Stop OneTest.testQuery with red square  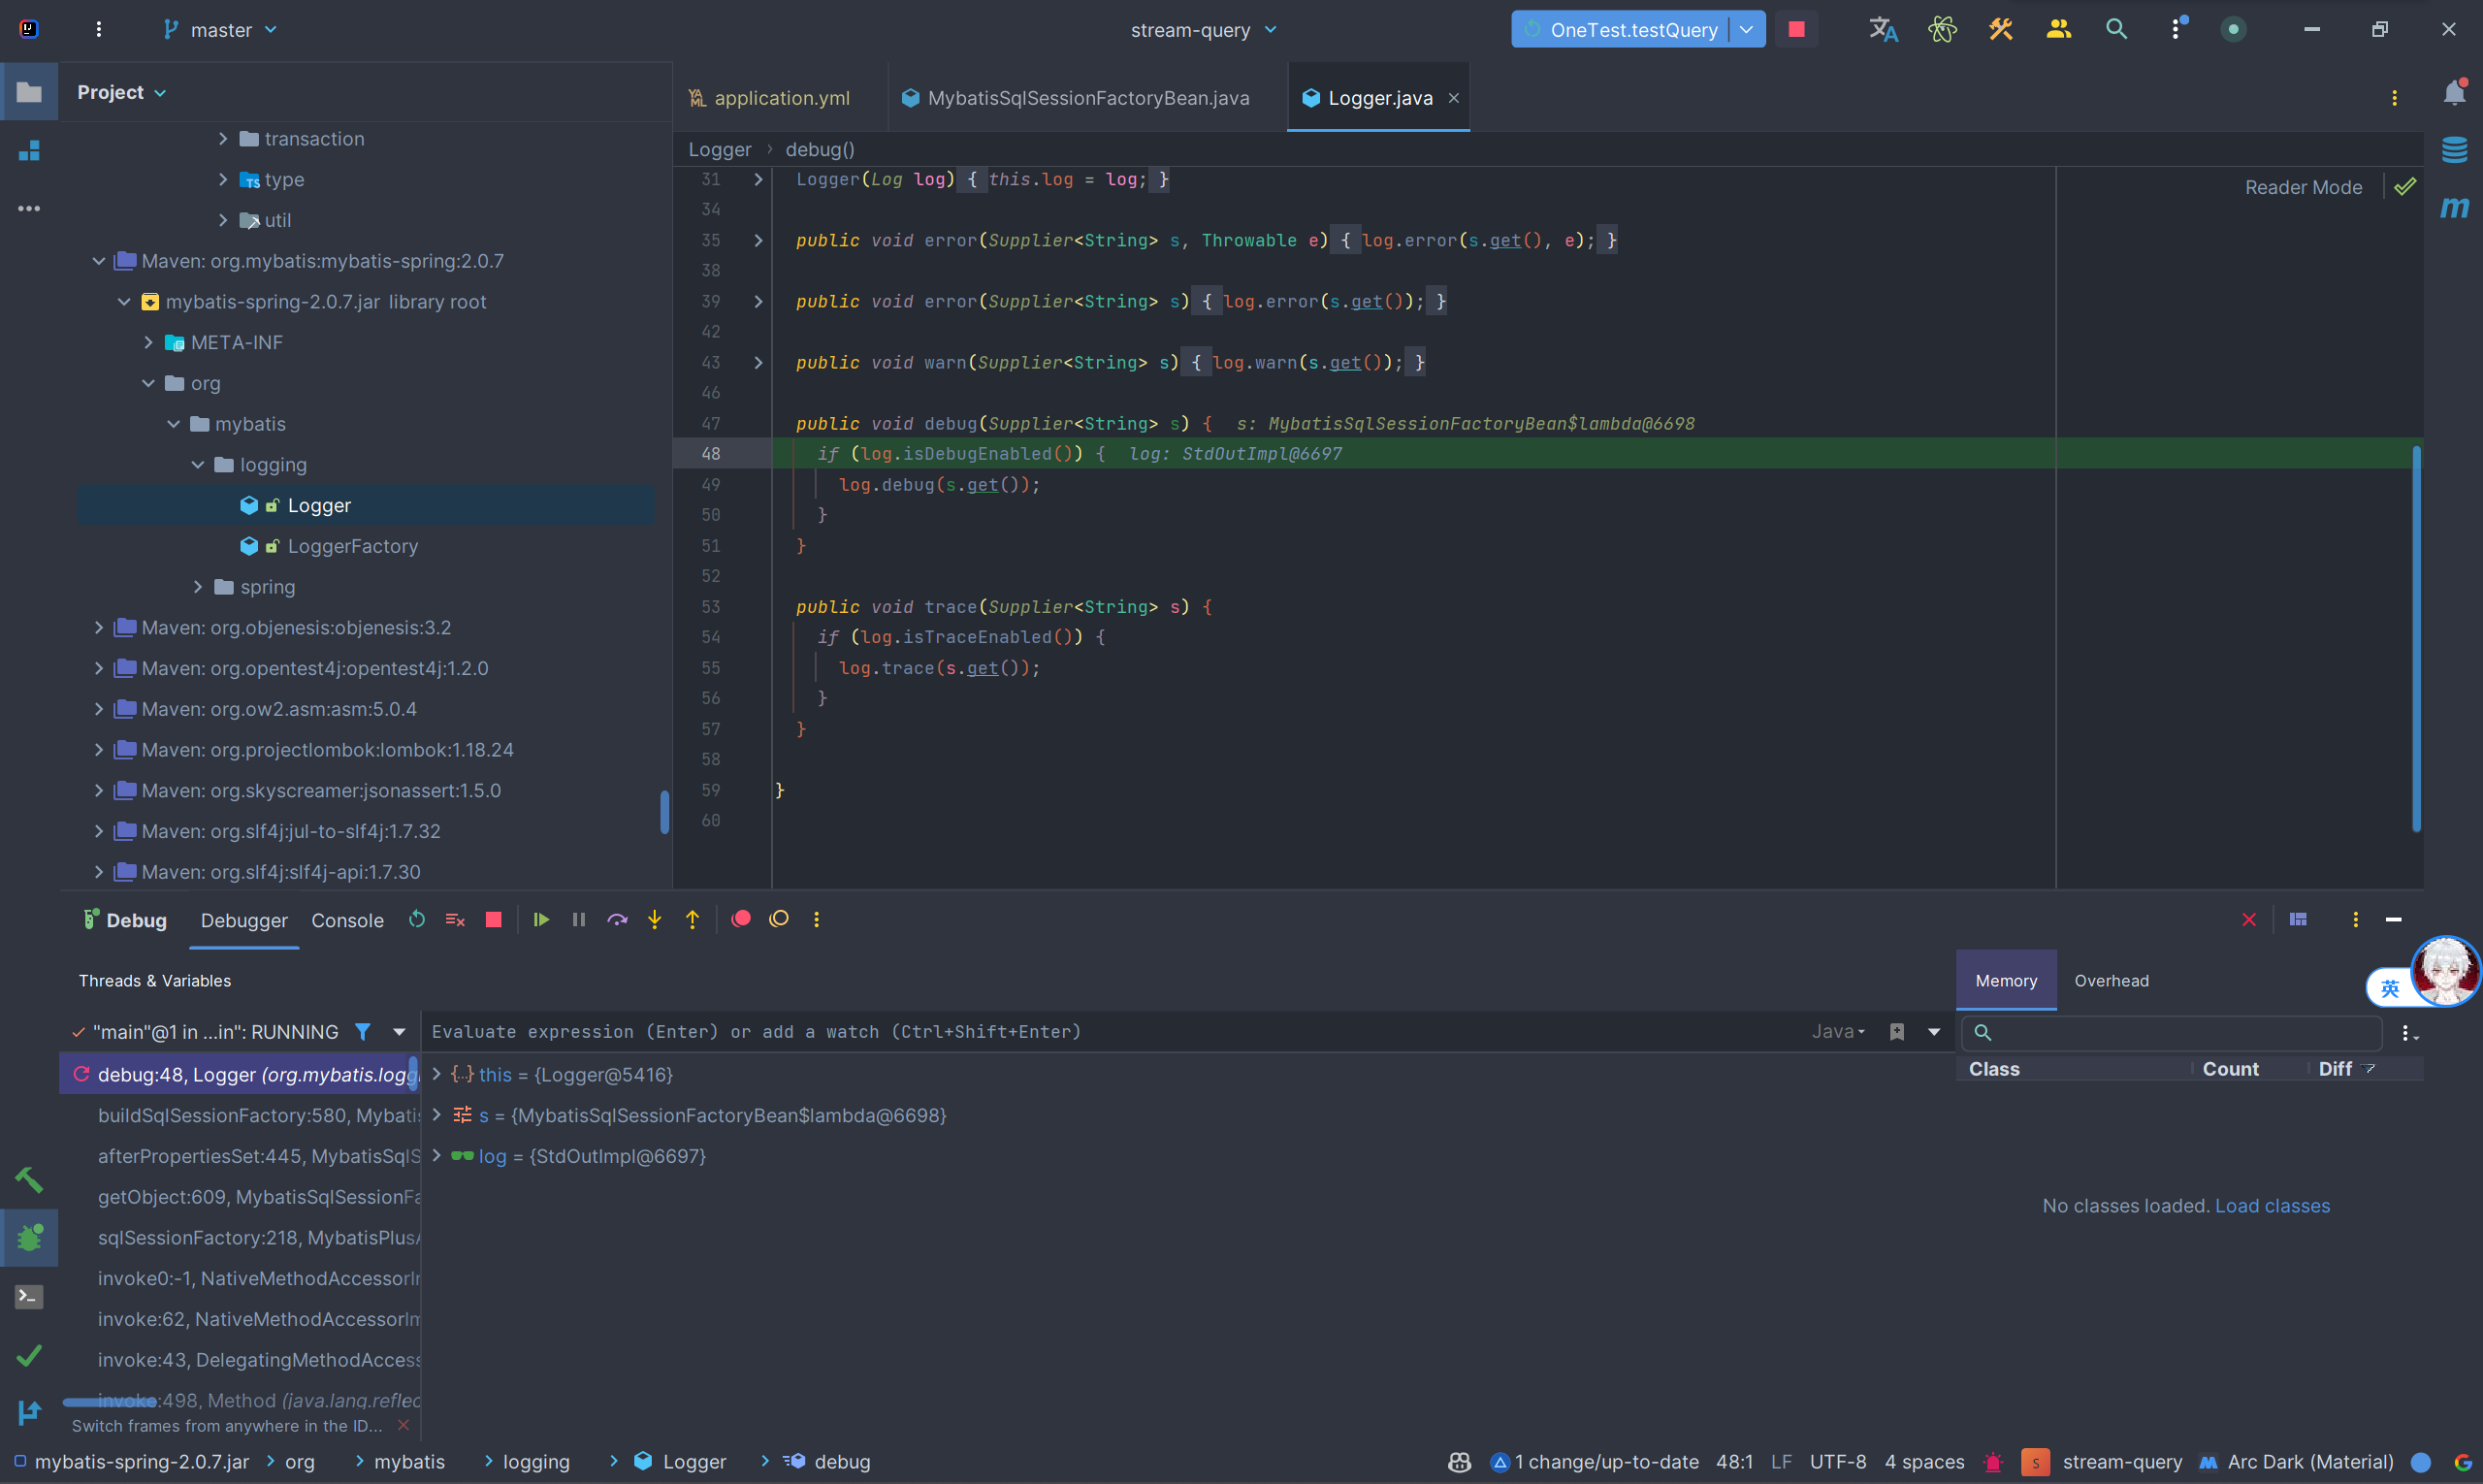tap(1796, 29)
